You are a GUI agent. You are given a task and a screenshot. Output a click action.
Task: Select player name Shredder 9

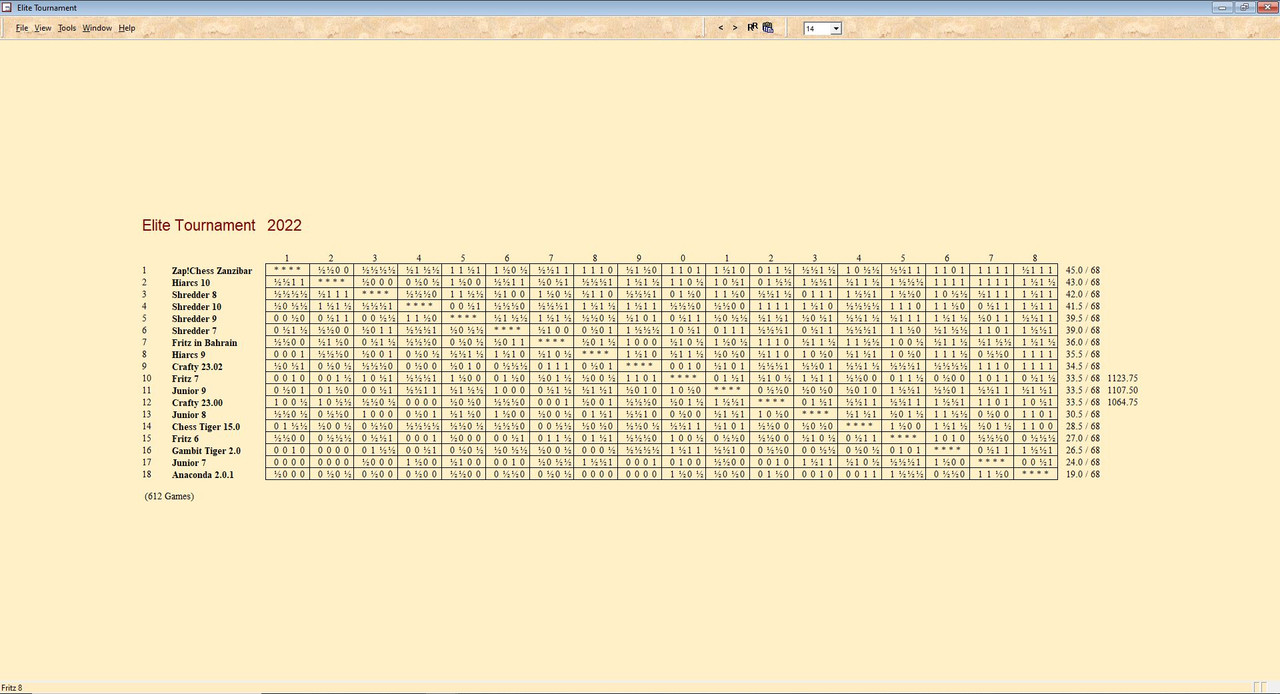(194, 319)
